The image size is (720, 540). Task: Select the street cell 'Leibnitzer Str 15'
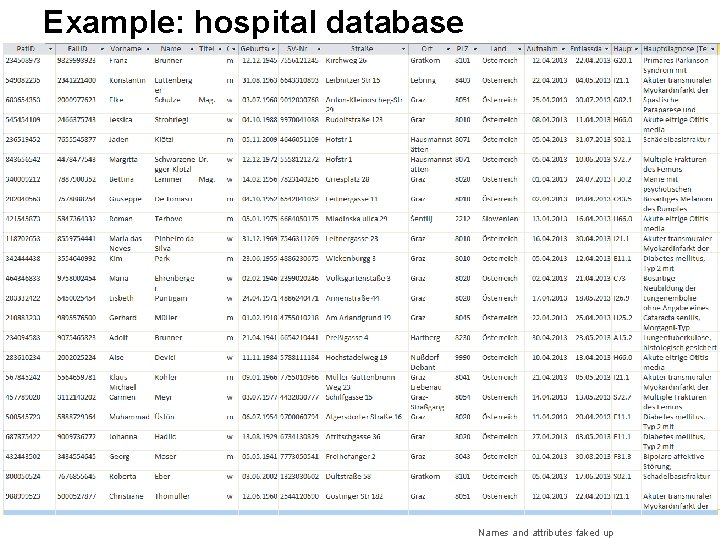353,80
